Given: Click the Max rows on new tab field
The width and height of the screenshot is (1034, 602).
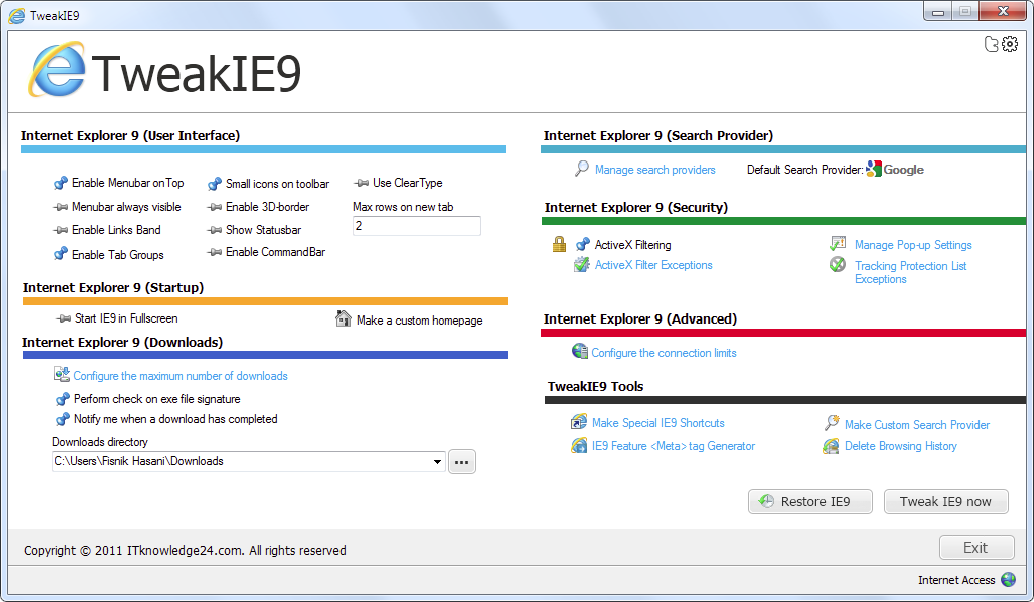Looking at the screenshot, I should (x=417, y=226).
